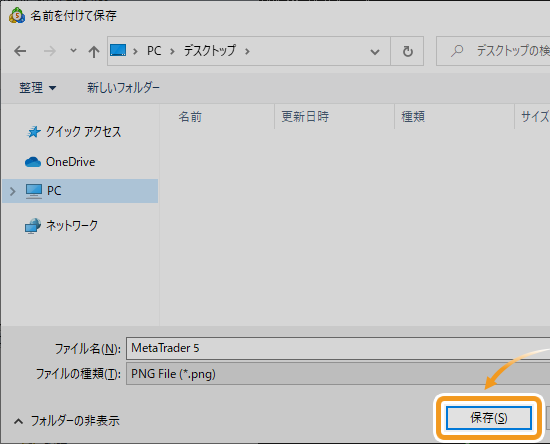550x444 pixels.
Task: Click the MetaTrader icon in title bar
Action: click(x=17, y=16)
